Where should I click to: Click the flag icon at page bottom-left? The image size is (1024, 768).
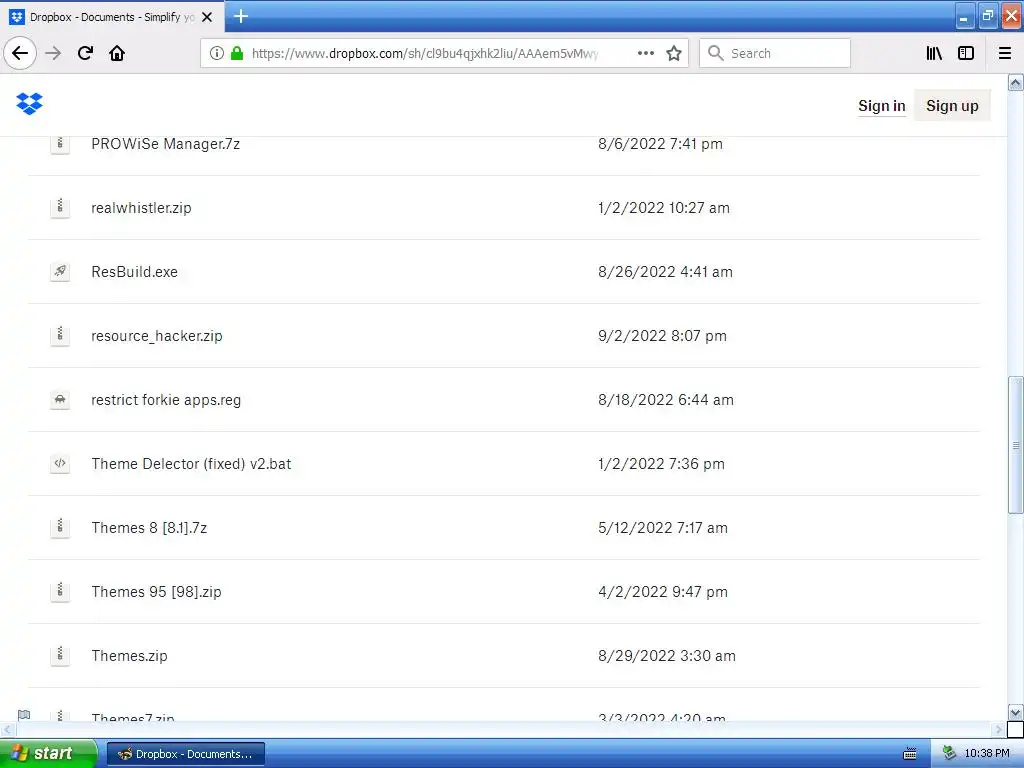[x=24, y=714]
